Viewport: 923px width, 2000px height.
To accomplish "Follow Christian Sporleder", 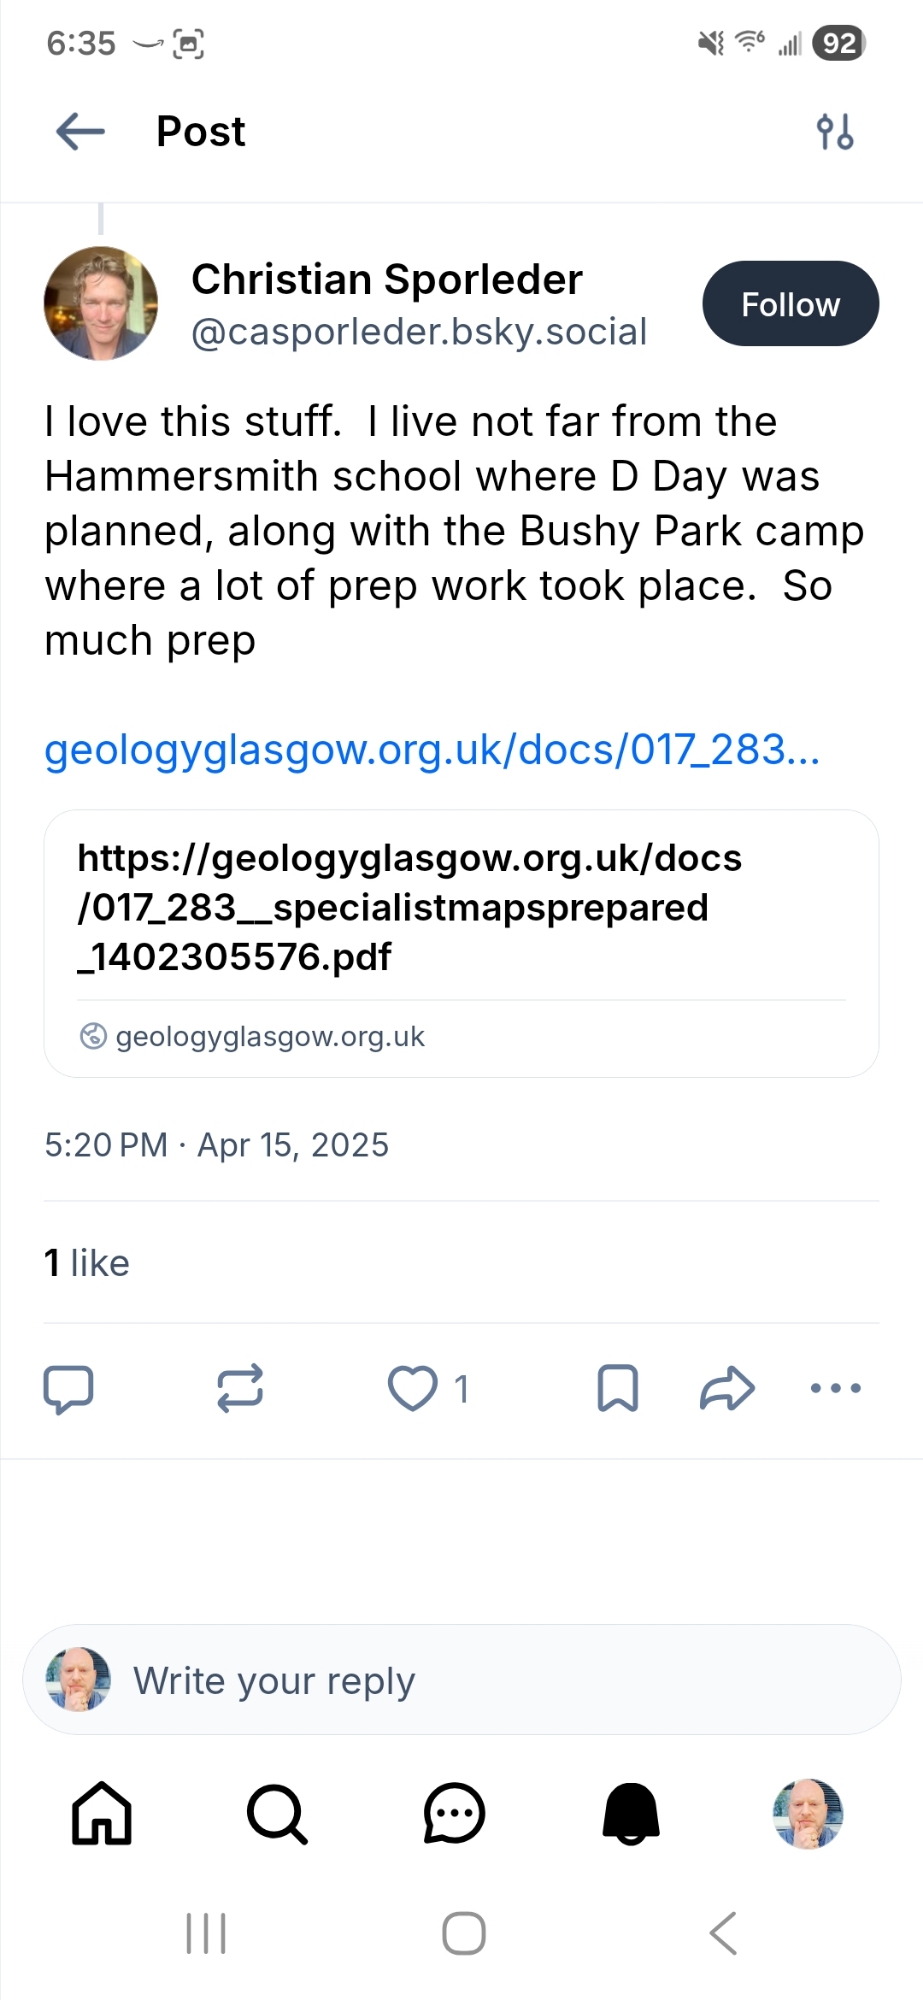I will tap(790, 304).
